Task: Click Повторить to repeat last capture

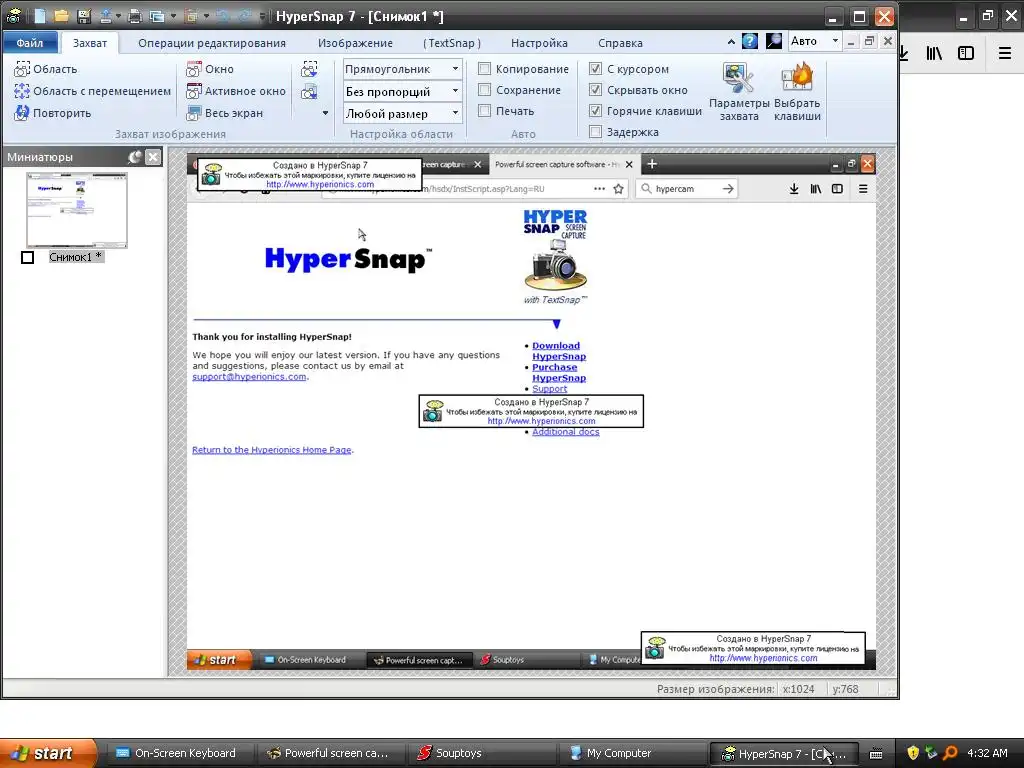Action: tap(52, 112)
